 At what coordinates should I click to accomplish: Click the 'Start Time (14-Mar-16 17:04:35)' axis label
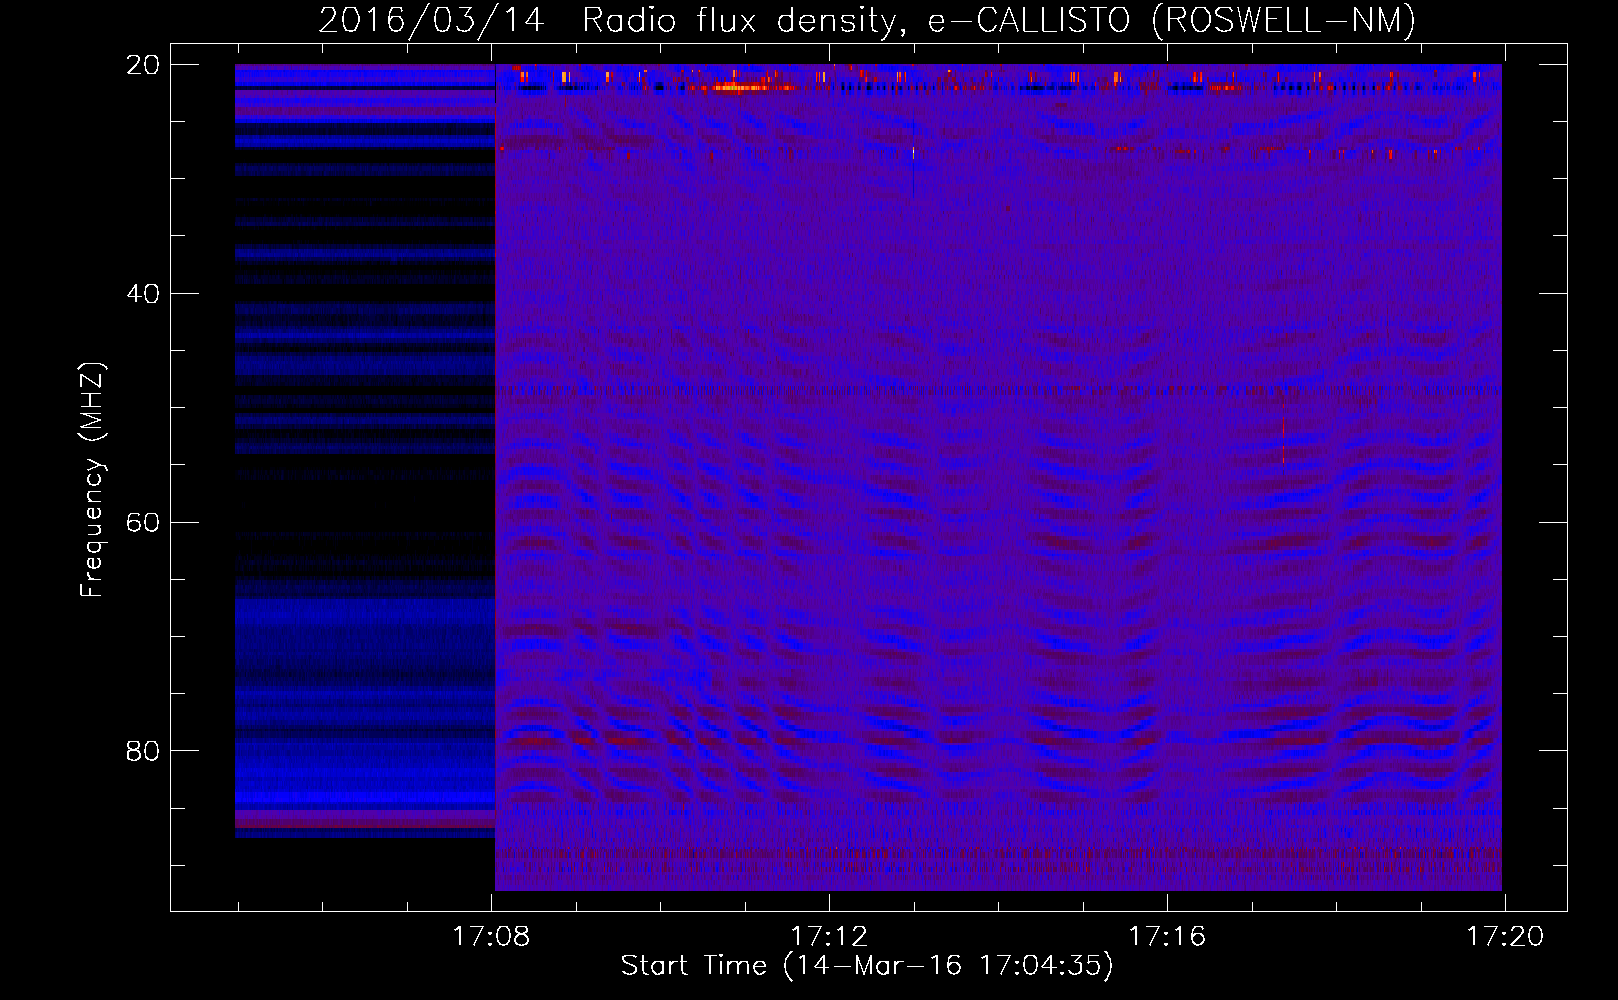click(x=867, y=966)
